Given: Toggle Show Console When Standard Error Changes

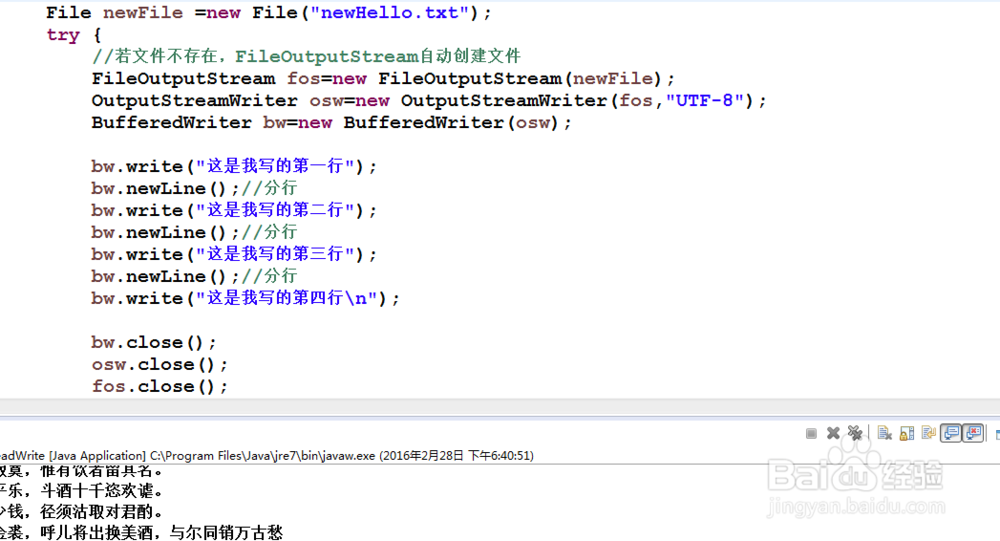Looking at the screenshot, I should pyautogui.click(x=973, y=434).
